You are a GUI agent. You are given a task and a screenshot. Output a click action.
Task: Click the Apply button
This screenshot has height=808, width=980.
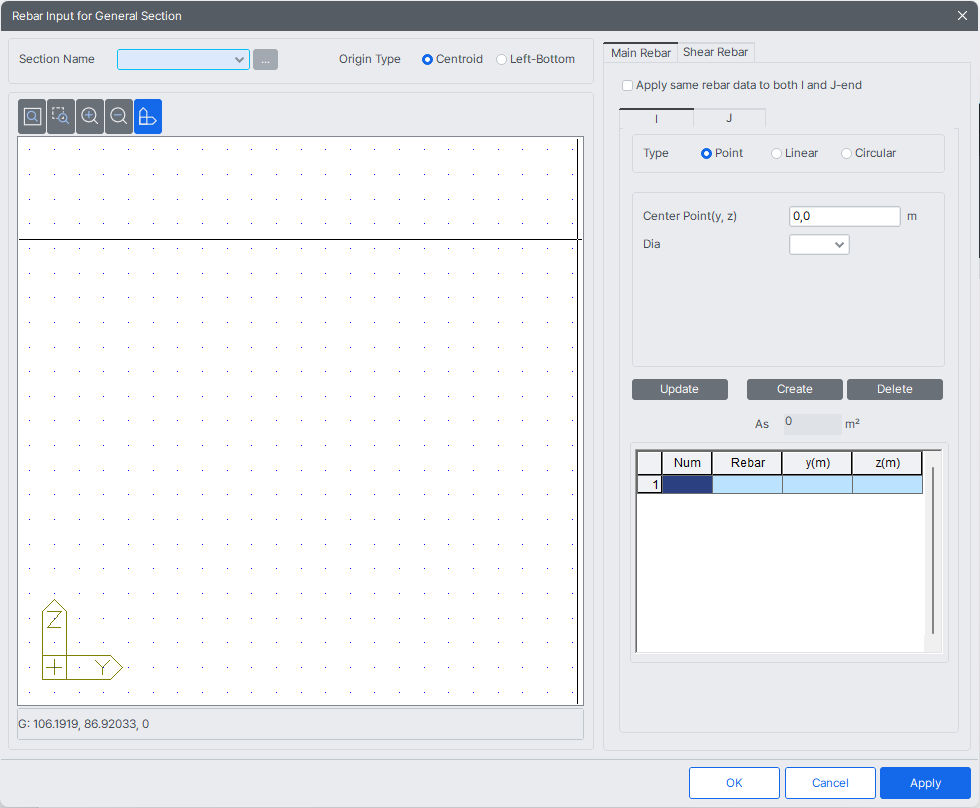925,783
